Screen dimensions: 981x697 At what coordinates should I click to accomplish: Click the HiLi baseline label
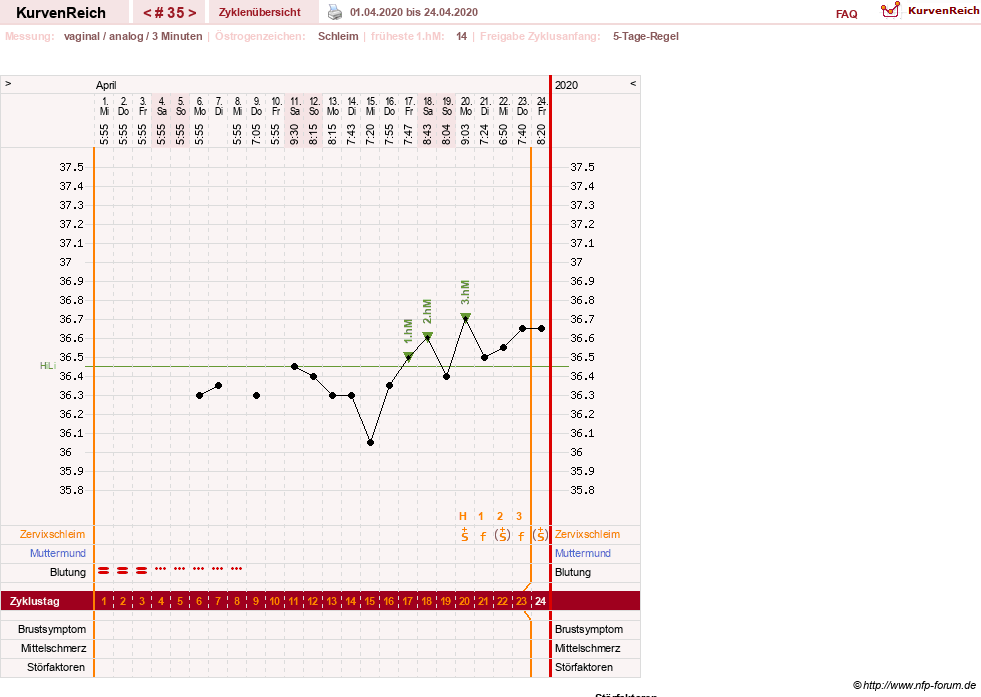click(48, 366)
